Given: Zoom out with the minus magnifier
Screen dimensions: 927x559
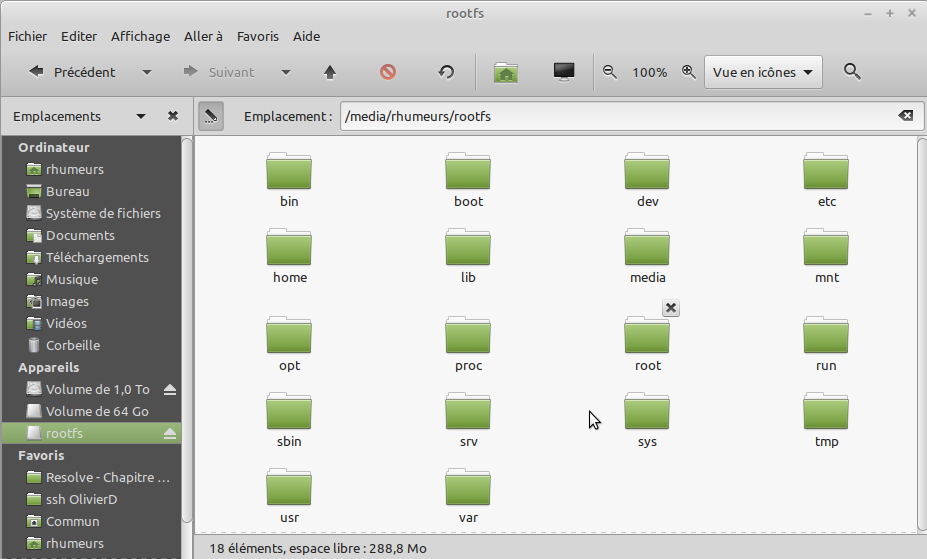Looking at the screenshot, I should [x=610, y=72].
